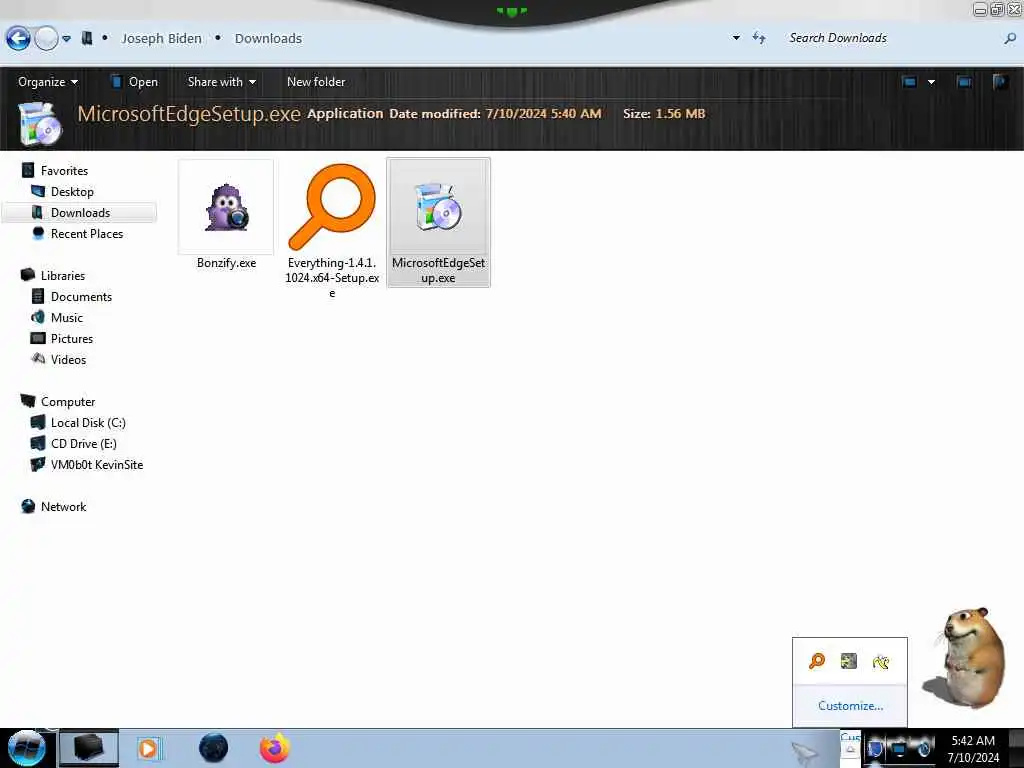This screenshot has width=1024, height=768.
Task: Open Recent Places
Action: pyautogui.click(x=87, y=233)
